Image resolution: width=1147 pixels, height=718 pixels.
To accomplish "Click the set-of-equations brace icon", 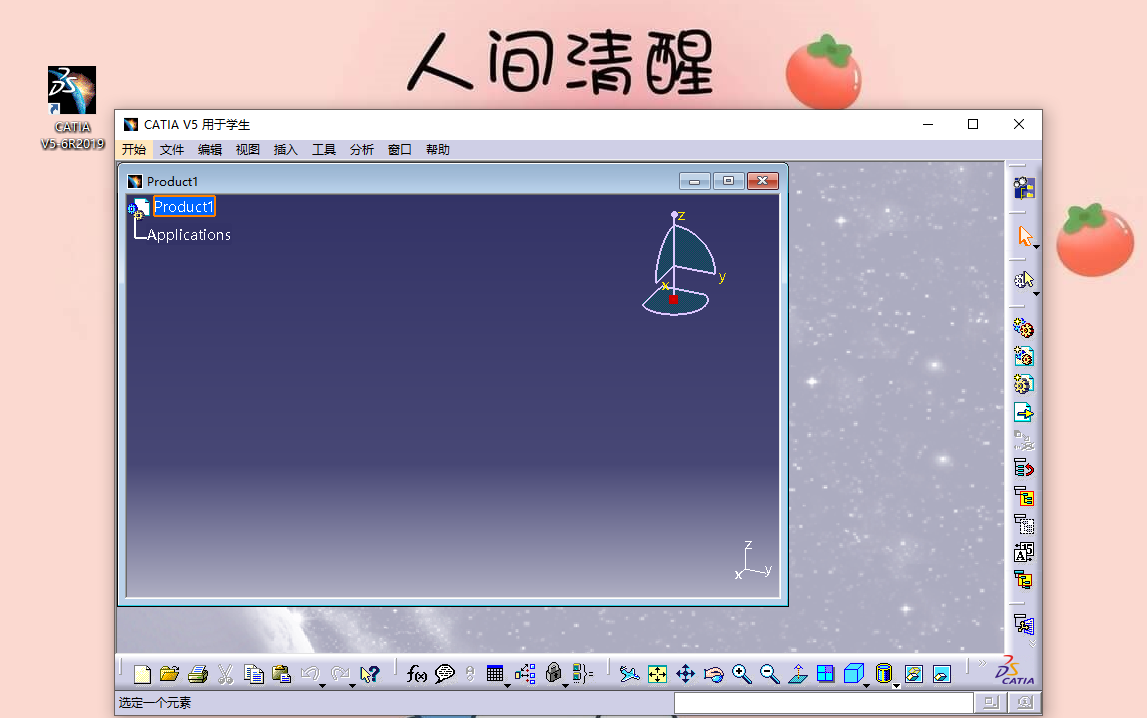I will click(x=583, y=674).
